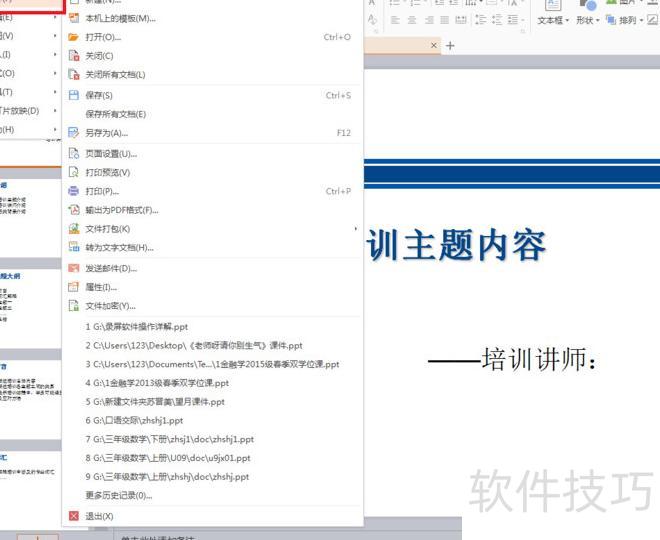Screen dimensions: 660x540
Task: Click the 页面设置(U) page setup icon
Action: (74, 154)
